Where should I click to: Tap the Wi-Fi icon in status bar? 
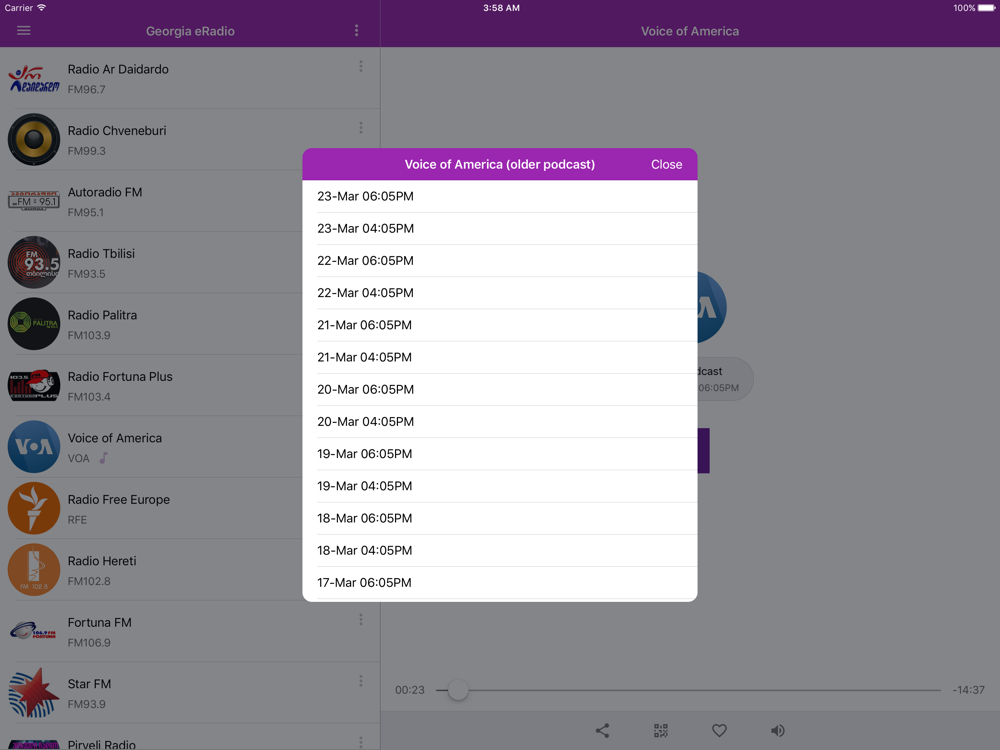[x=41, y=8]
